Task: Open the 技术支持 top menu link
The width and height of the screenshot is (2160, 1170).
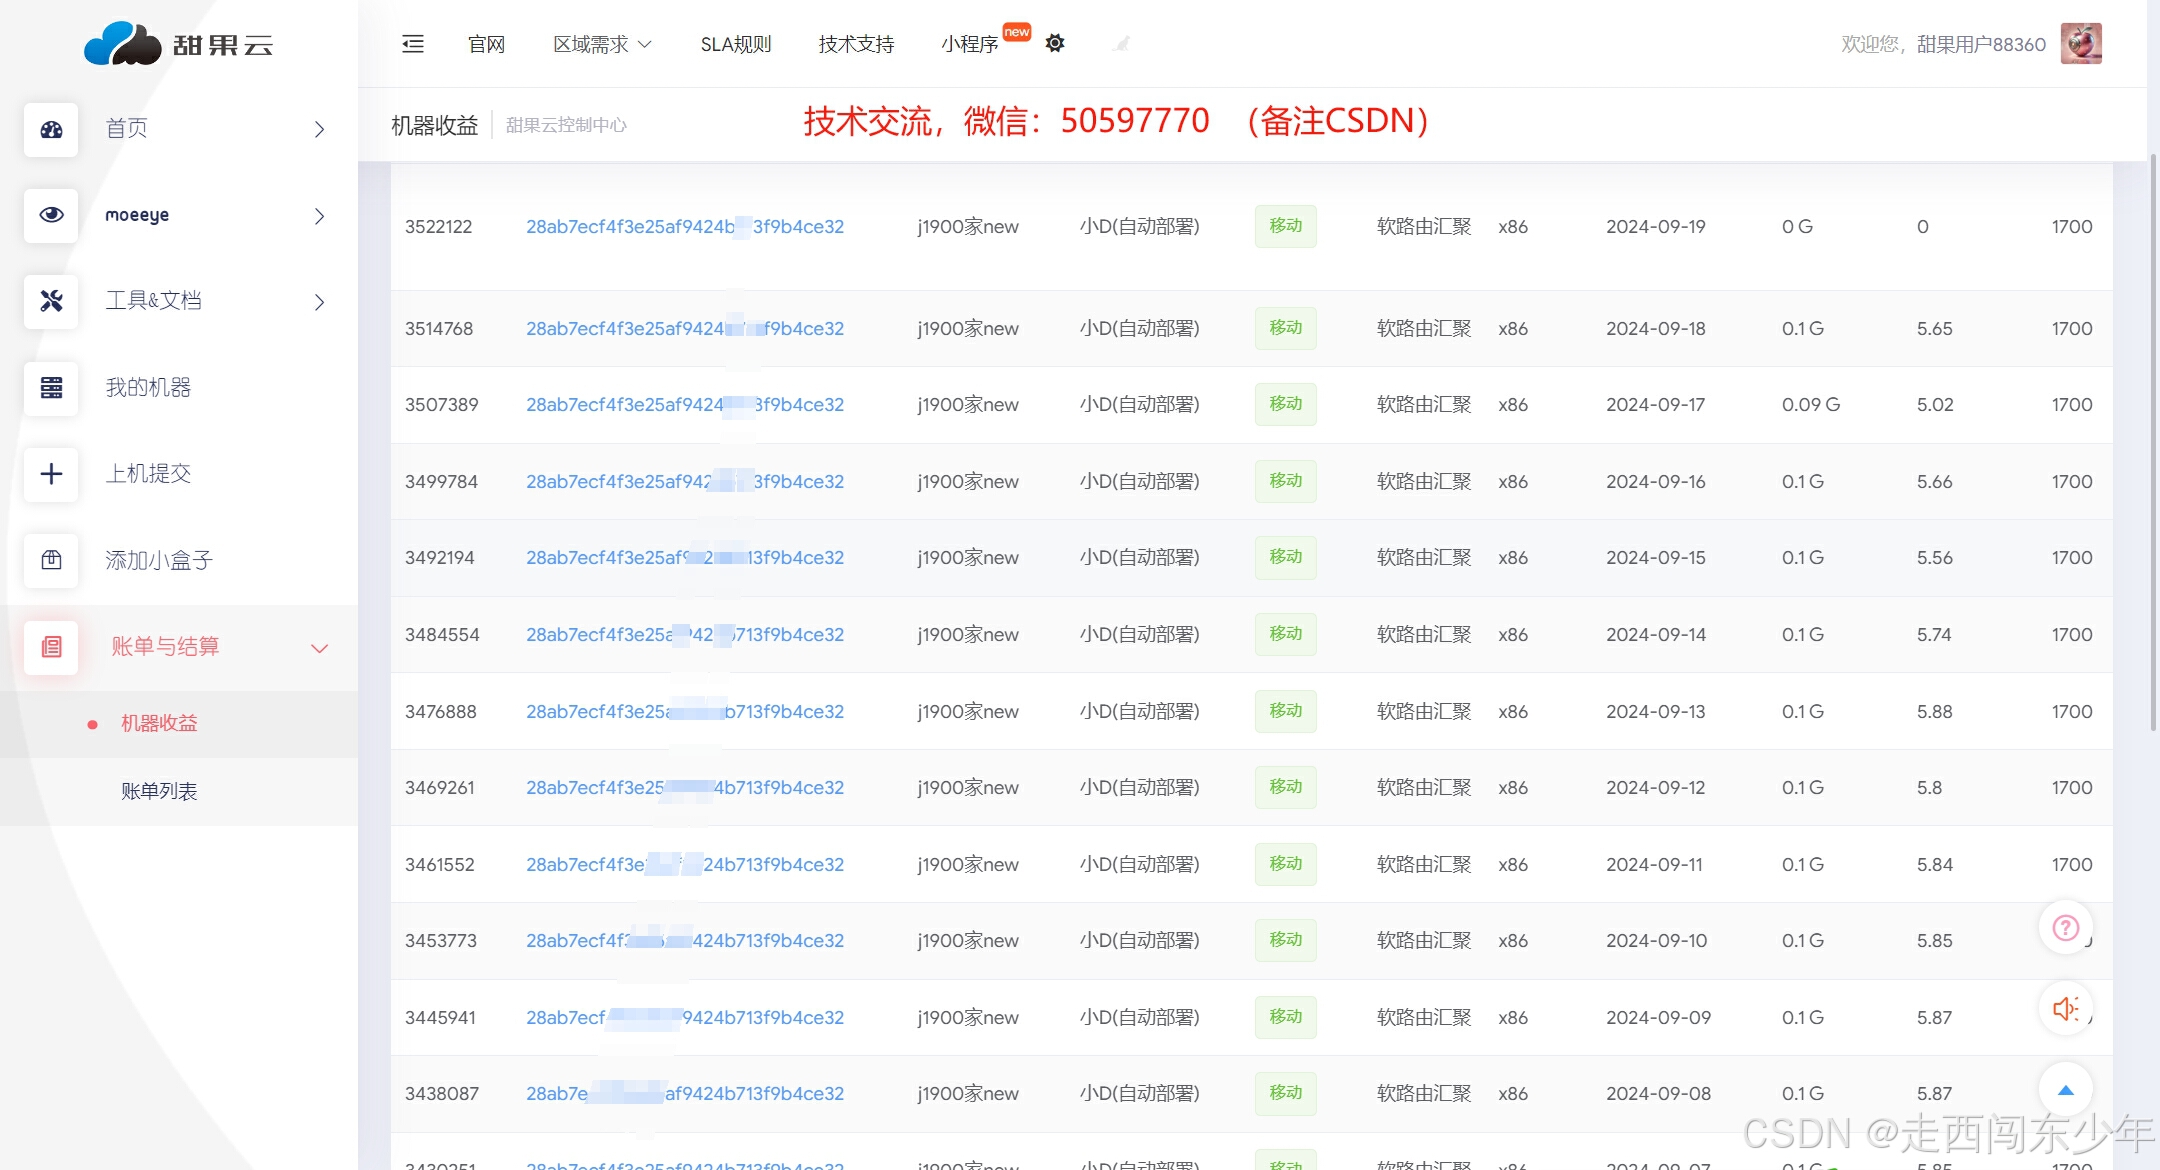Action: 856,44
